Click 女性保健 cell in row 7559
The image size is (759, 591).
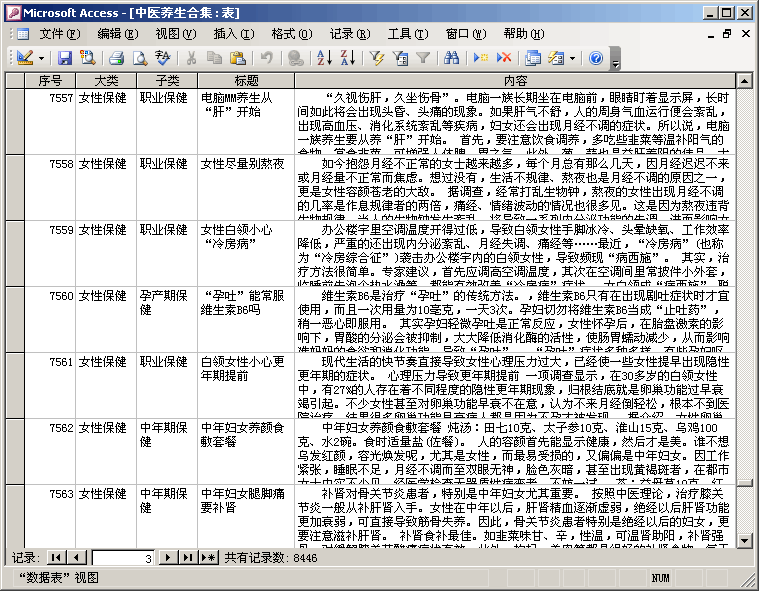coord(106,253)
